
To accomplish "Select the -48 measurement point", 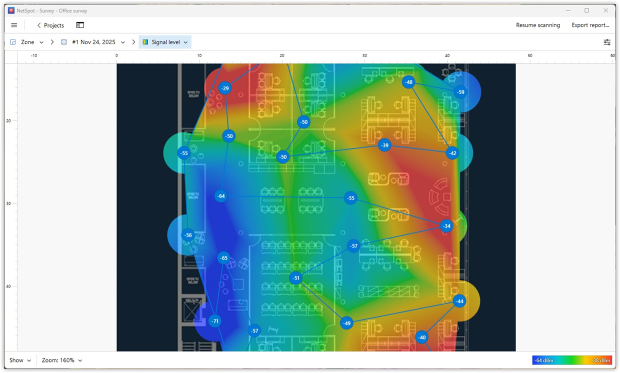I will click(x=408, y=82).
